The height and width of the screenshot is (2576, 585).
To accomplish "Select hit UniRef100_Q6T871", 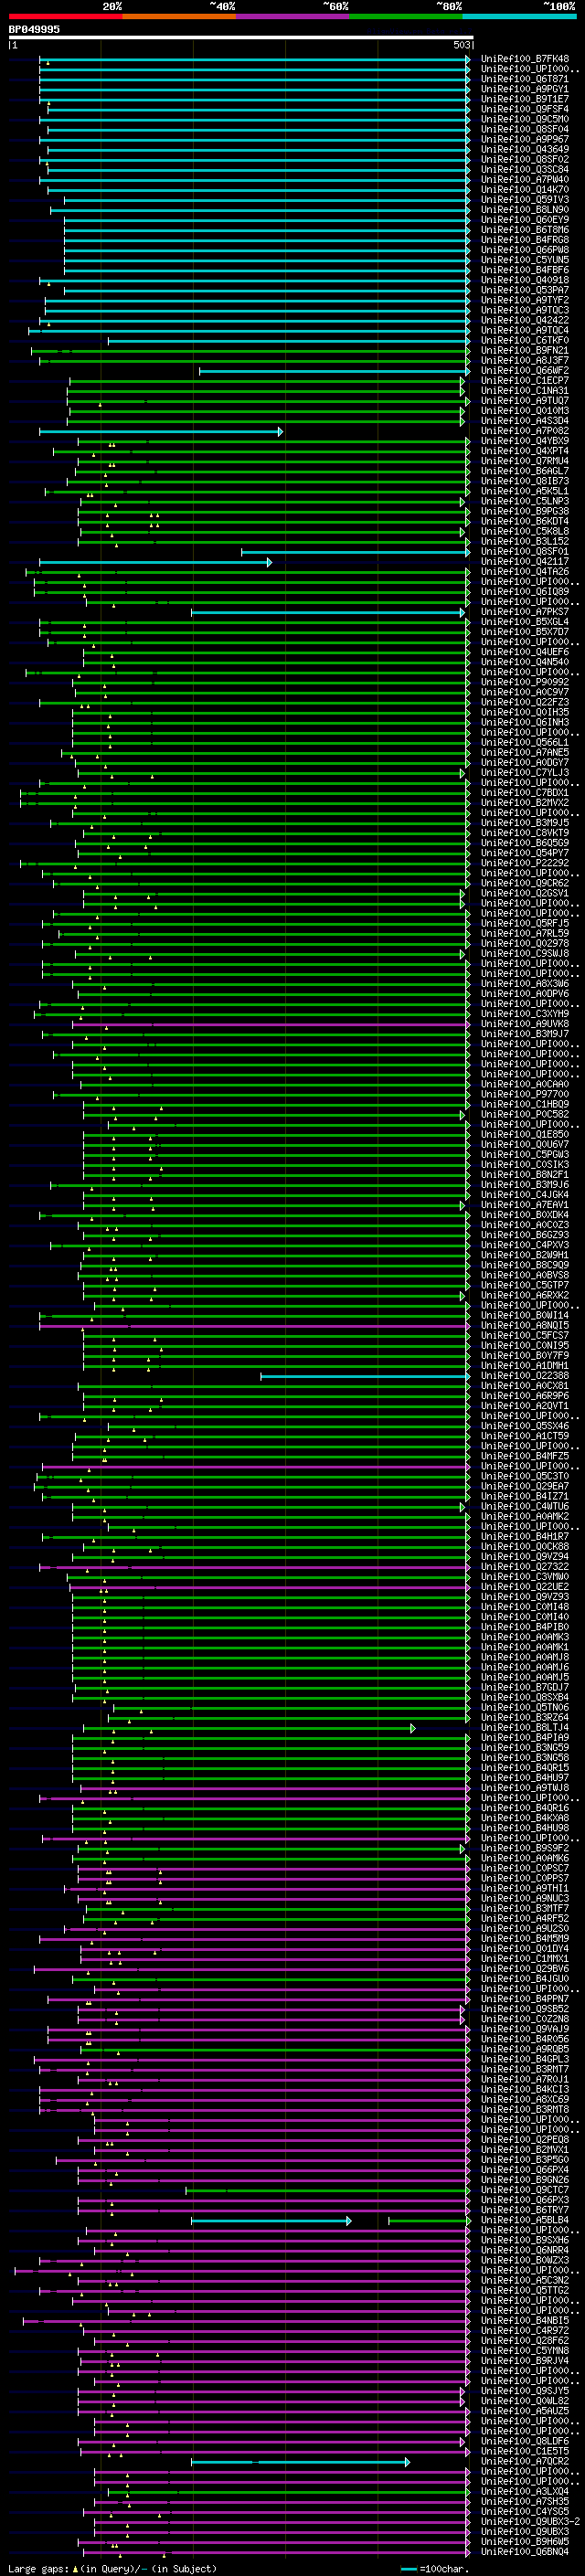I will 525,79.
